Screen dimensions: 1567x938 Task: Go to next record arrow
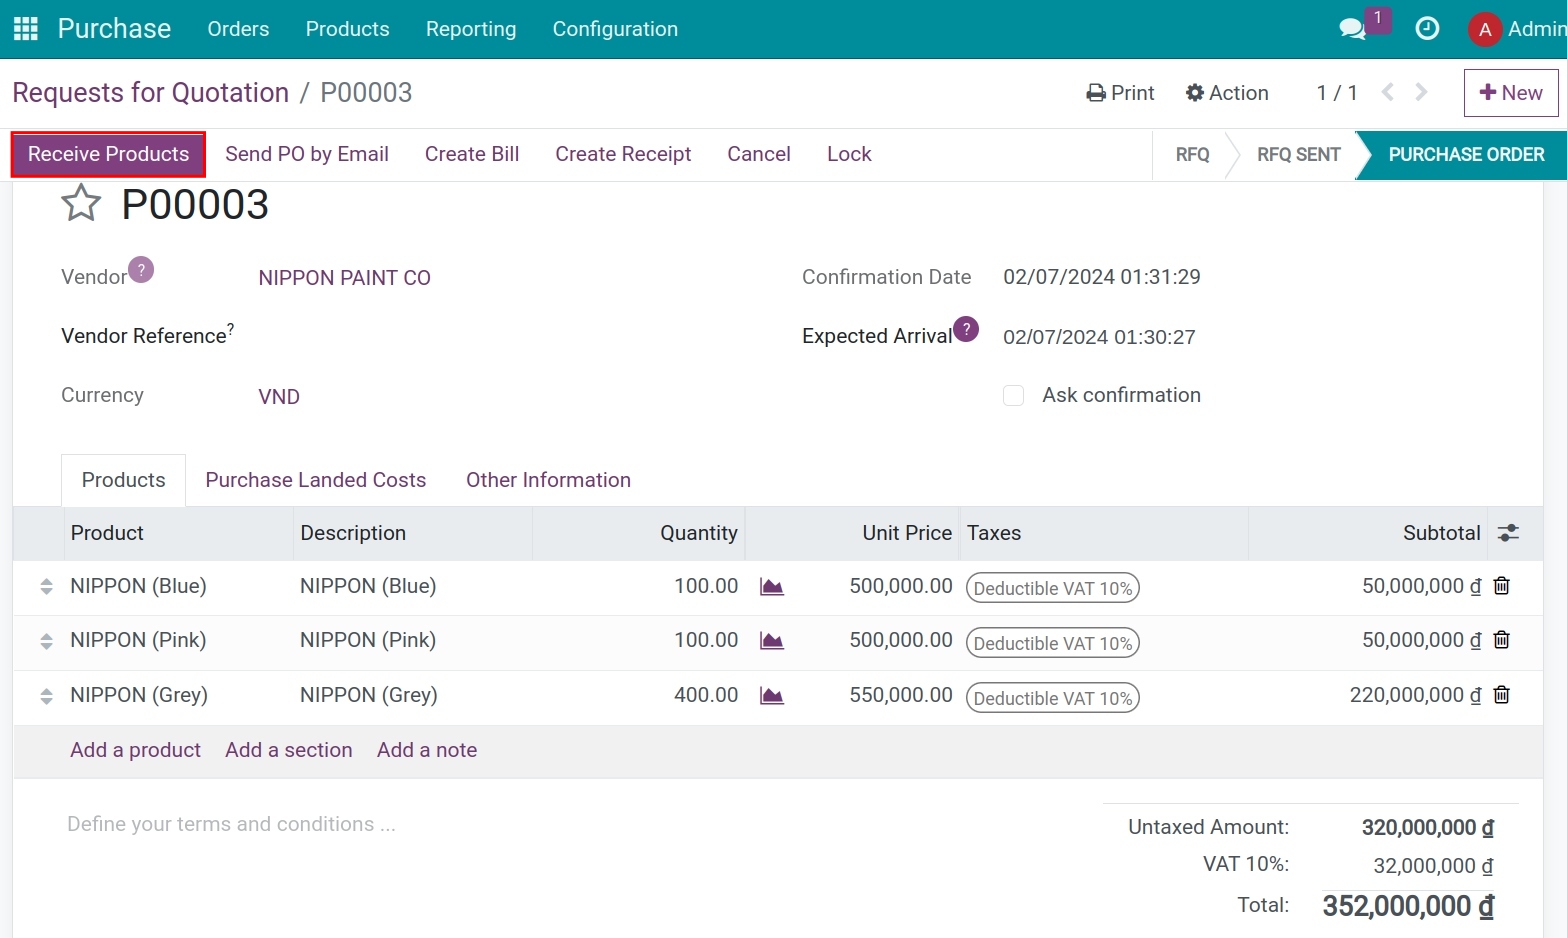click(1421, 91)
